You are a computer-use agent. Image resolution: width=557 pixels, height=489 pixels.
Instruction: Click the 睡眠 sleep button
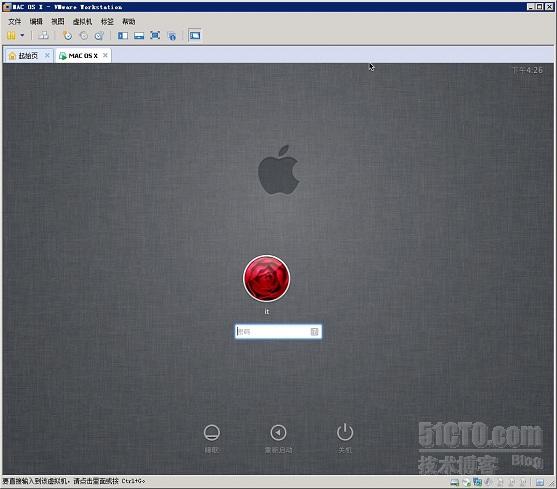point(212,438)
